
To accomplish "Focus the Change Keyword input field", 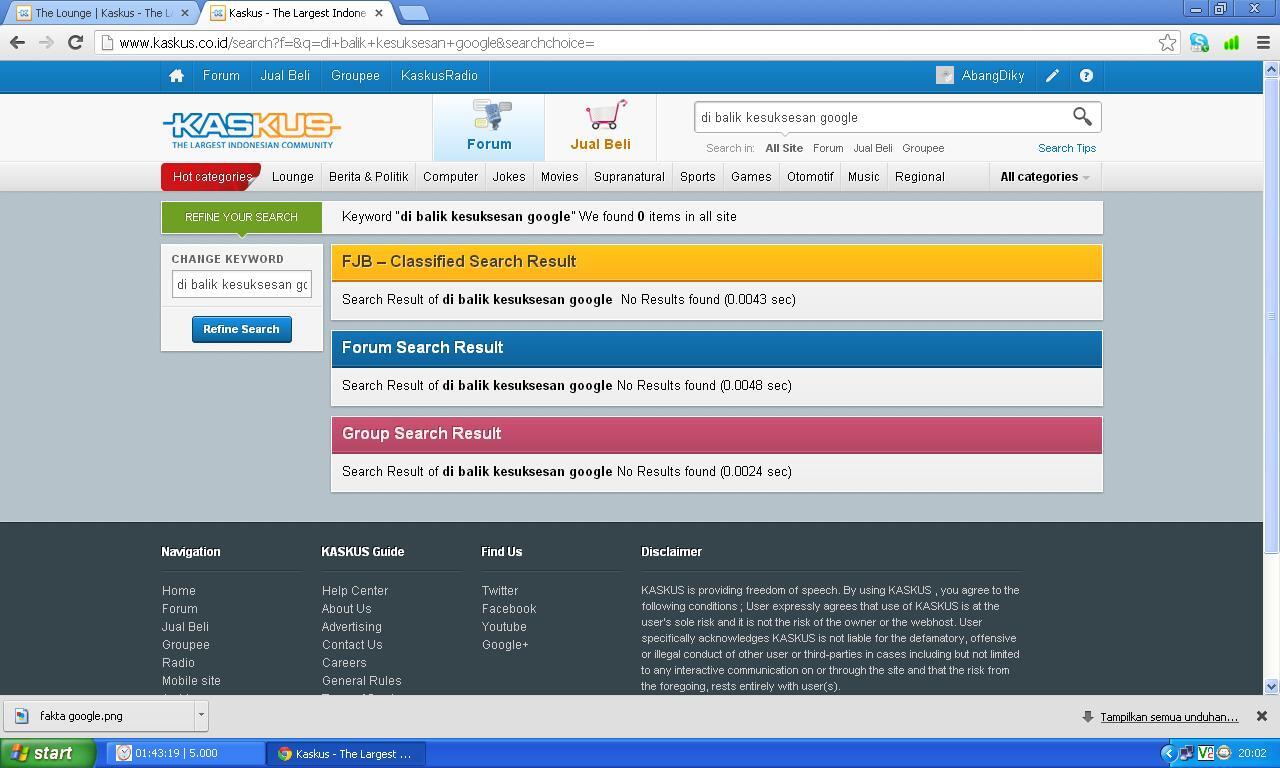I will (241, 284).
